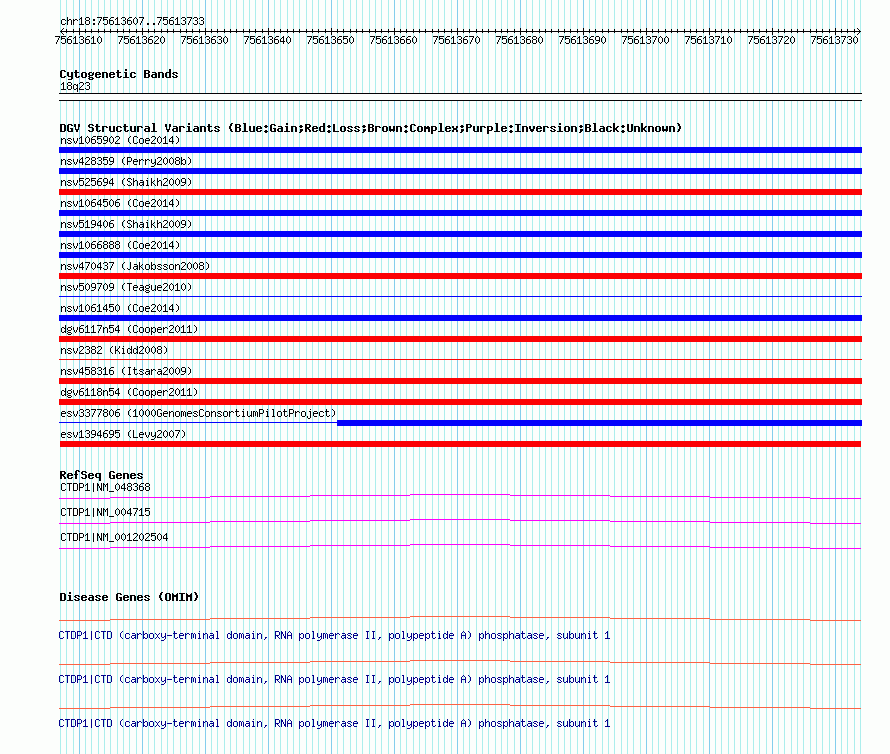Open variant nsv1066888 (Coe2014)
This screenshot has width=890, height=754.
(120, 245)
